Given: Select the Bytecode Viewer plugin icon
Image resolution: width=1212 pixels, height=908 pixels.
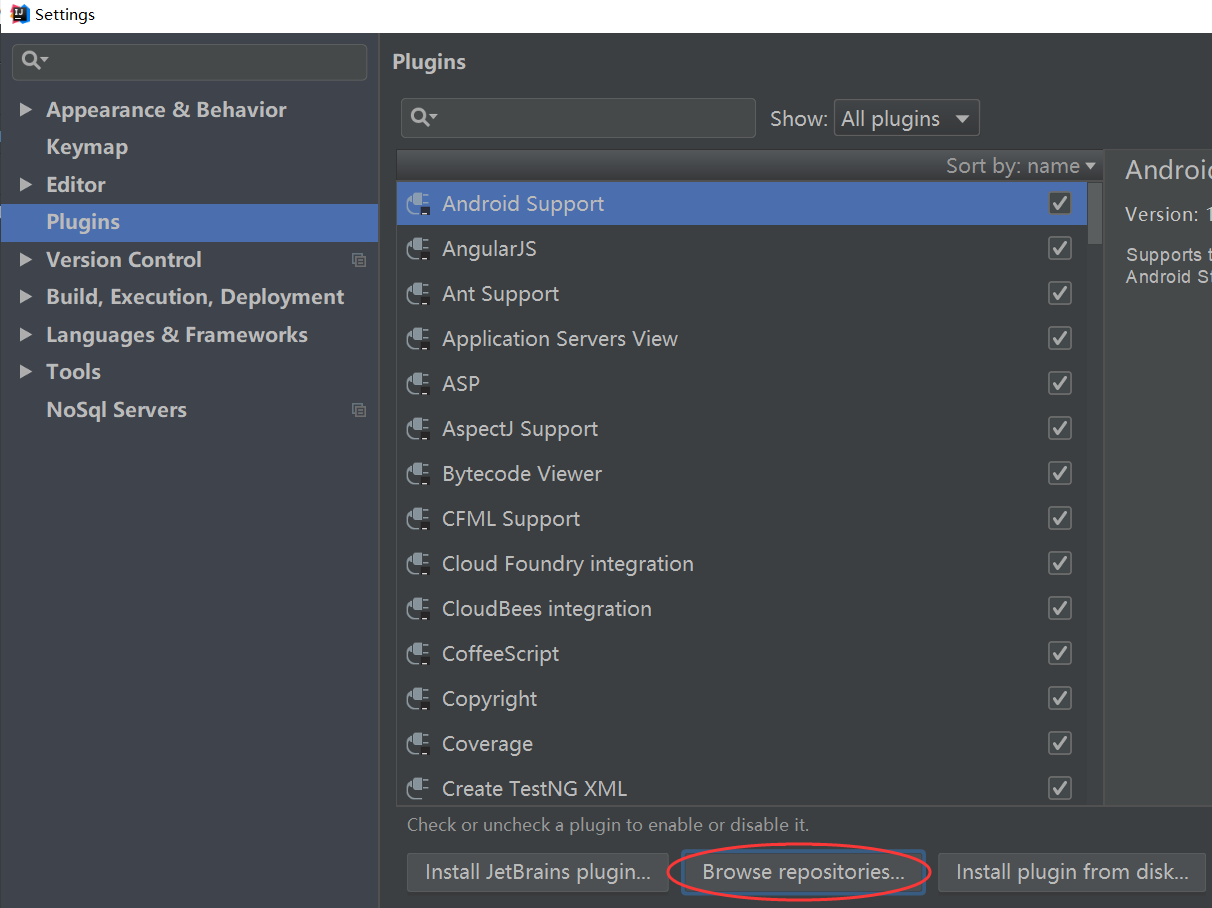Looking at the screenshot, I should point(418,474).
